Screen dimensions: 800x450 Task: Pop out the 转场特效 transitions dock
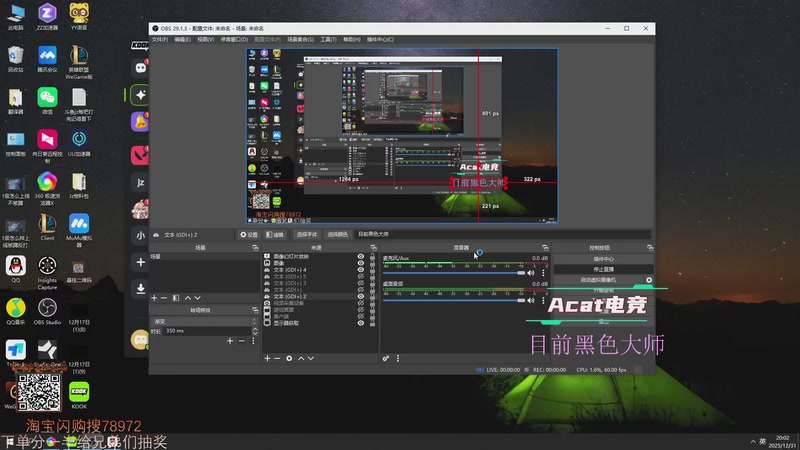point(255,310)
